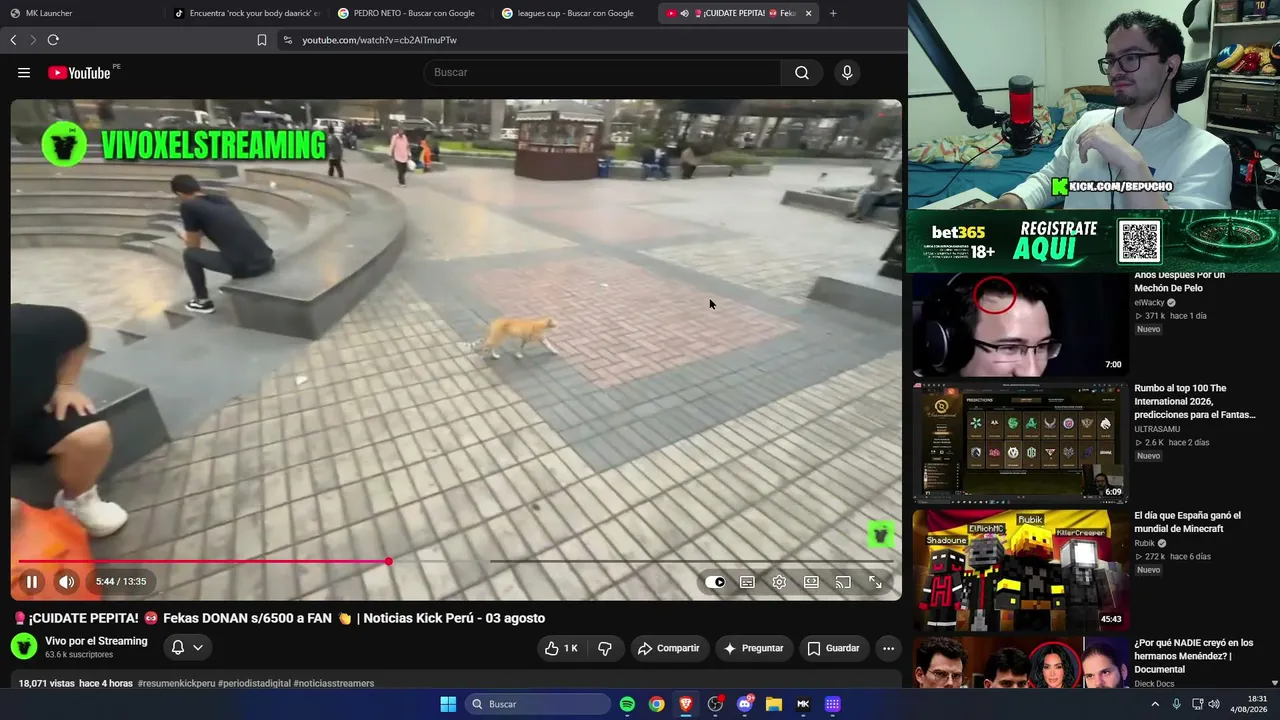Viewport: 1280px width, 720px height.
Task: Open the Vivo por el Streaming channel avatar
Action: (24, 647)
